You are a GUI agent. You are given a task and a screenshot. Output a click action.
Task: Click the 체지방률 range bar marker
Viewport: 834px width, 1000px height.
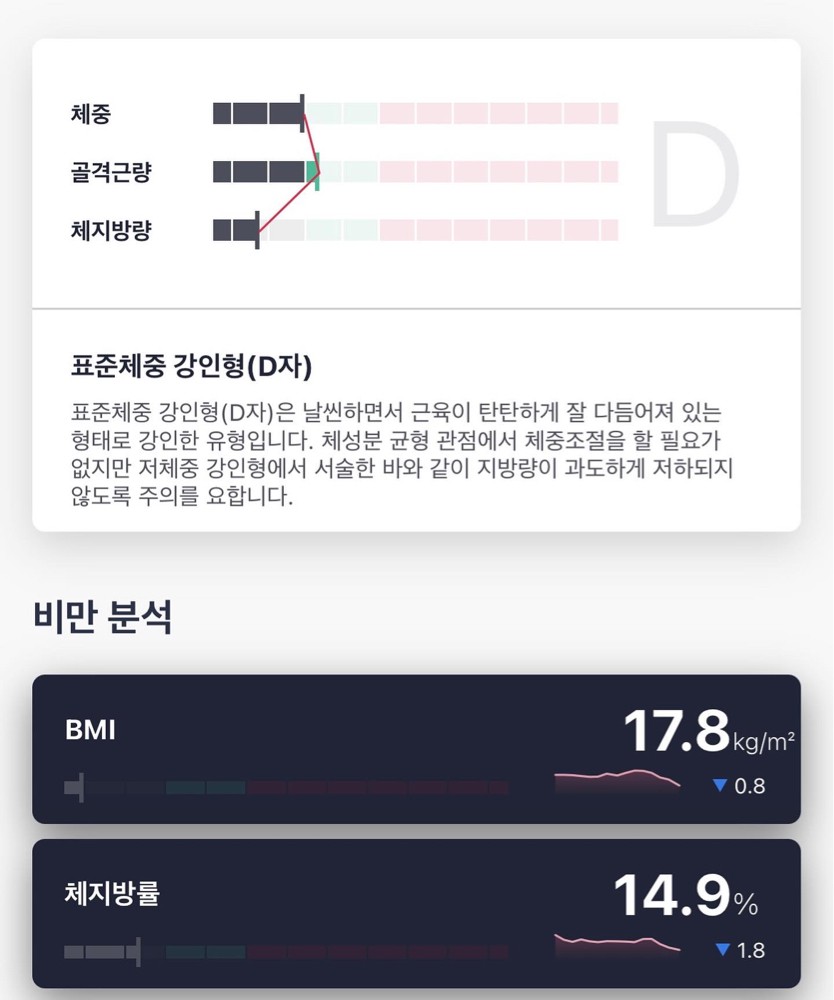(x=137, y=952)
